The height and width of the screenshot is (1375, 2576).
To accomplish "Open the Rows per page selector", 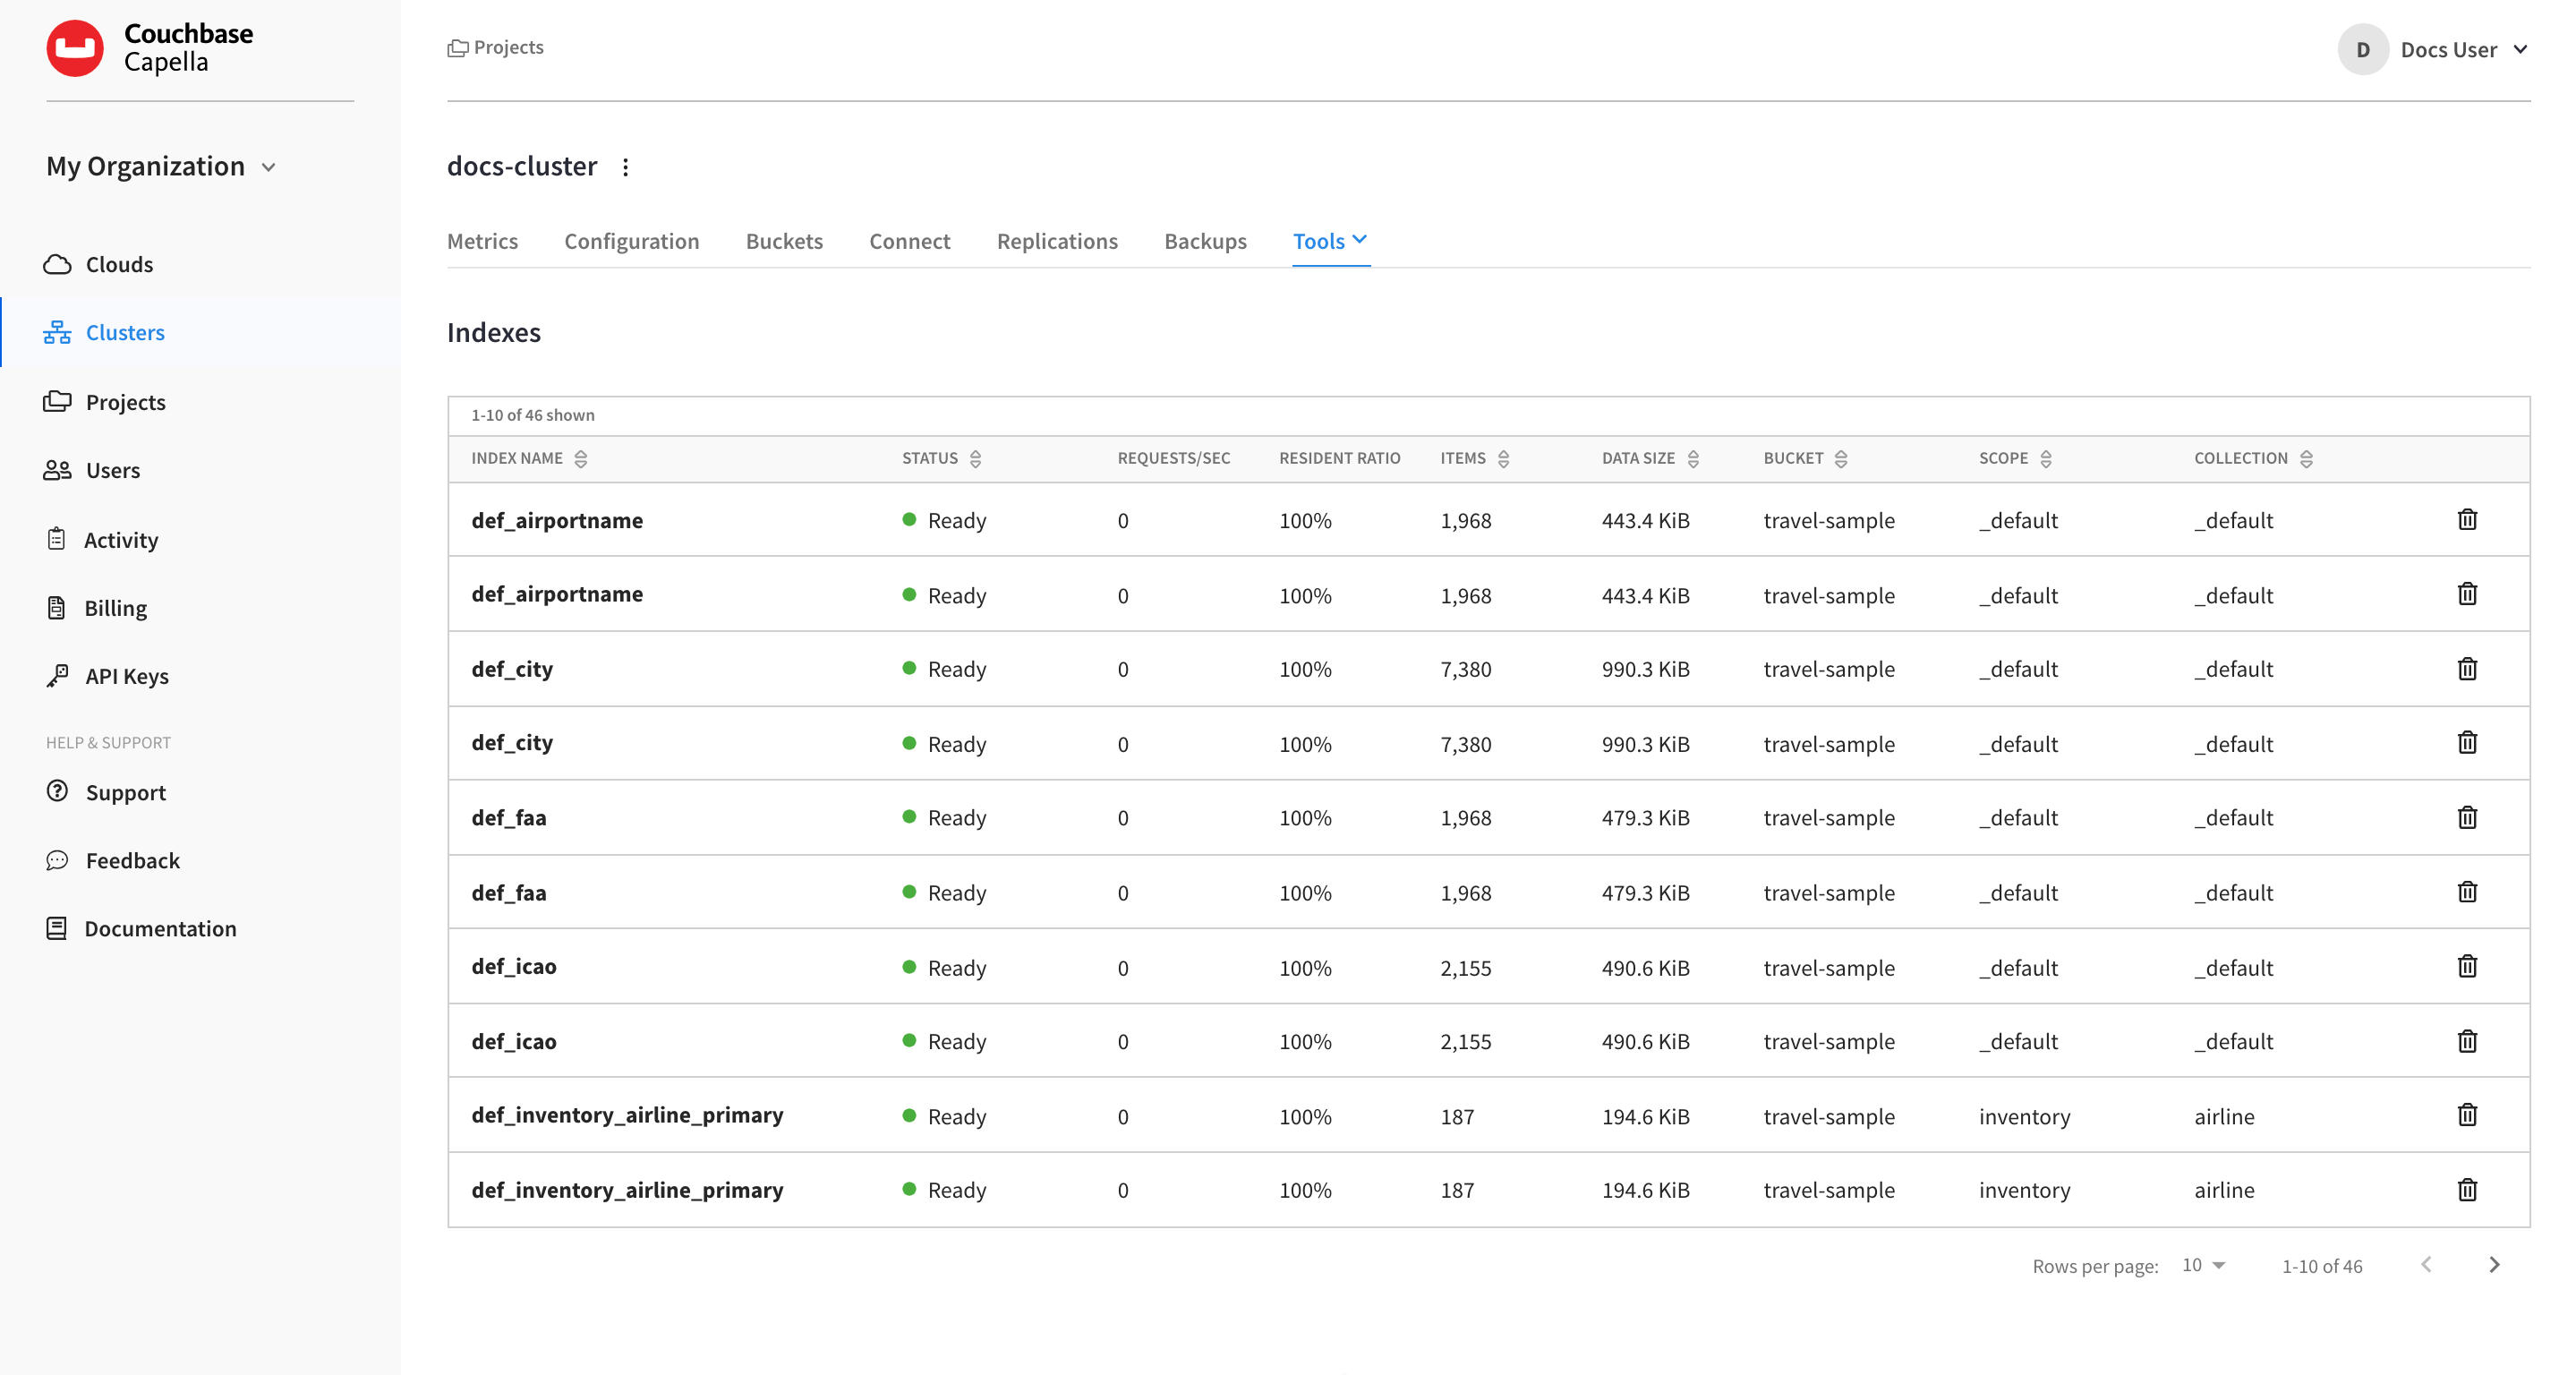I will pyautogui.click(x=2200, y=1264).
